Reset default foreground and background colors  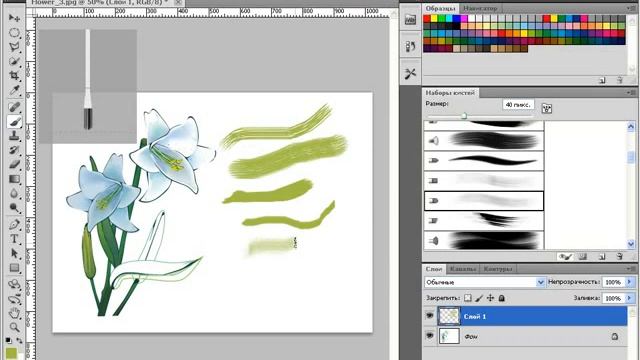click(8, 340)
